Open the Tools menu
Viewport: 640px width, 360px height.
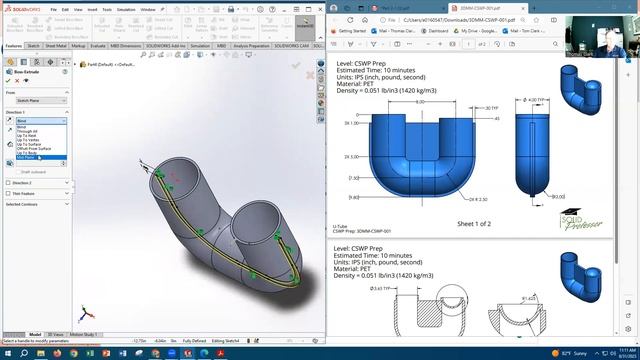[107, 9]
